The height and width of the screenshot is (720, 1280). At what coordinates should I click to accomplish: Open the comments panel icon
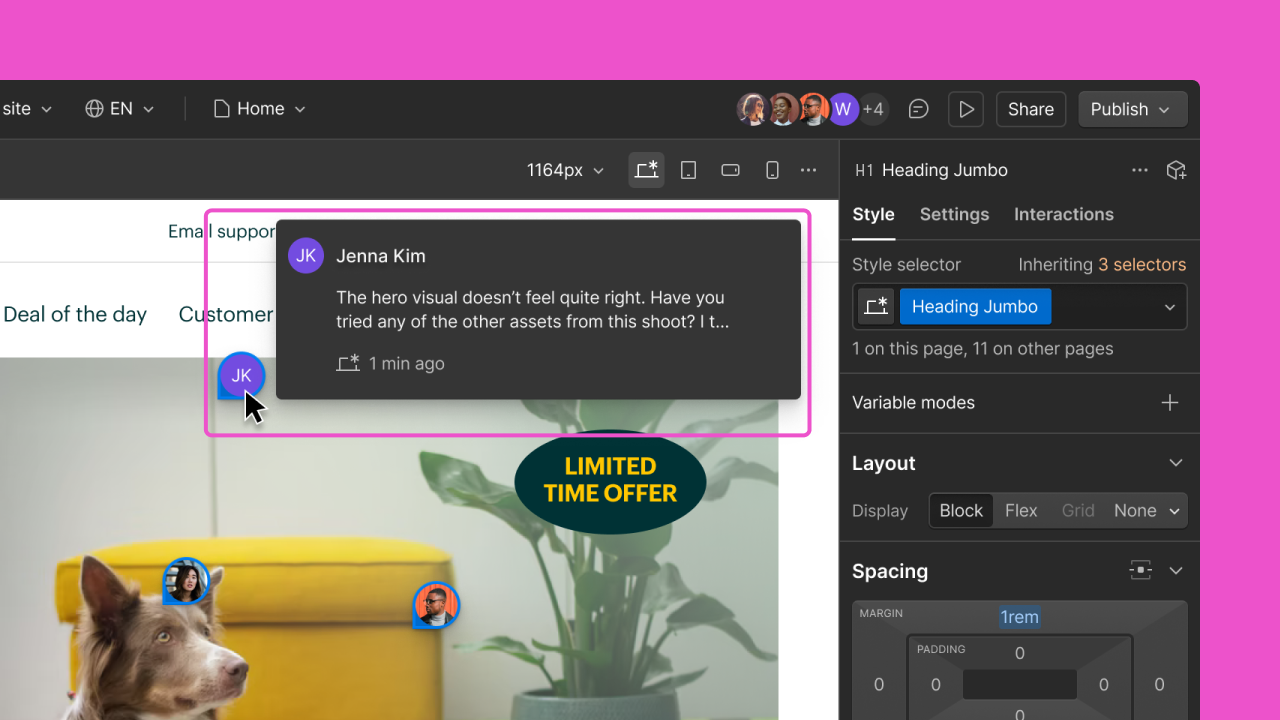tap(918, 109)
